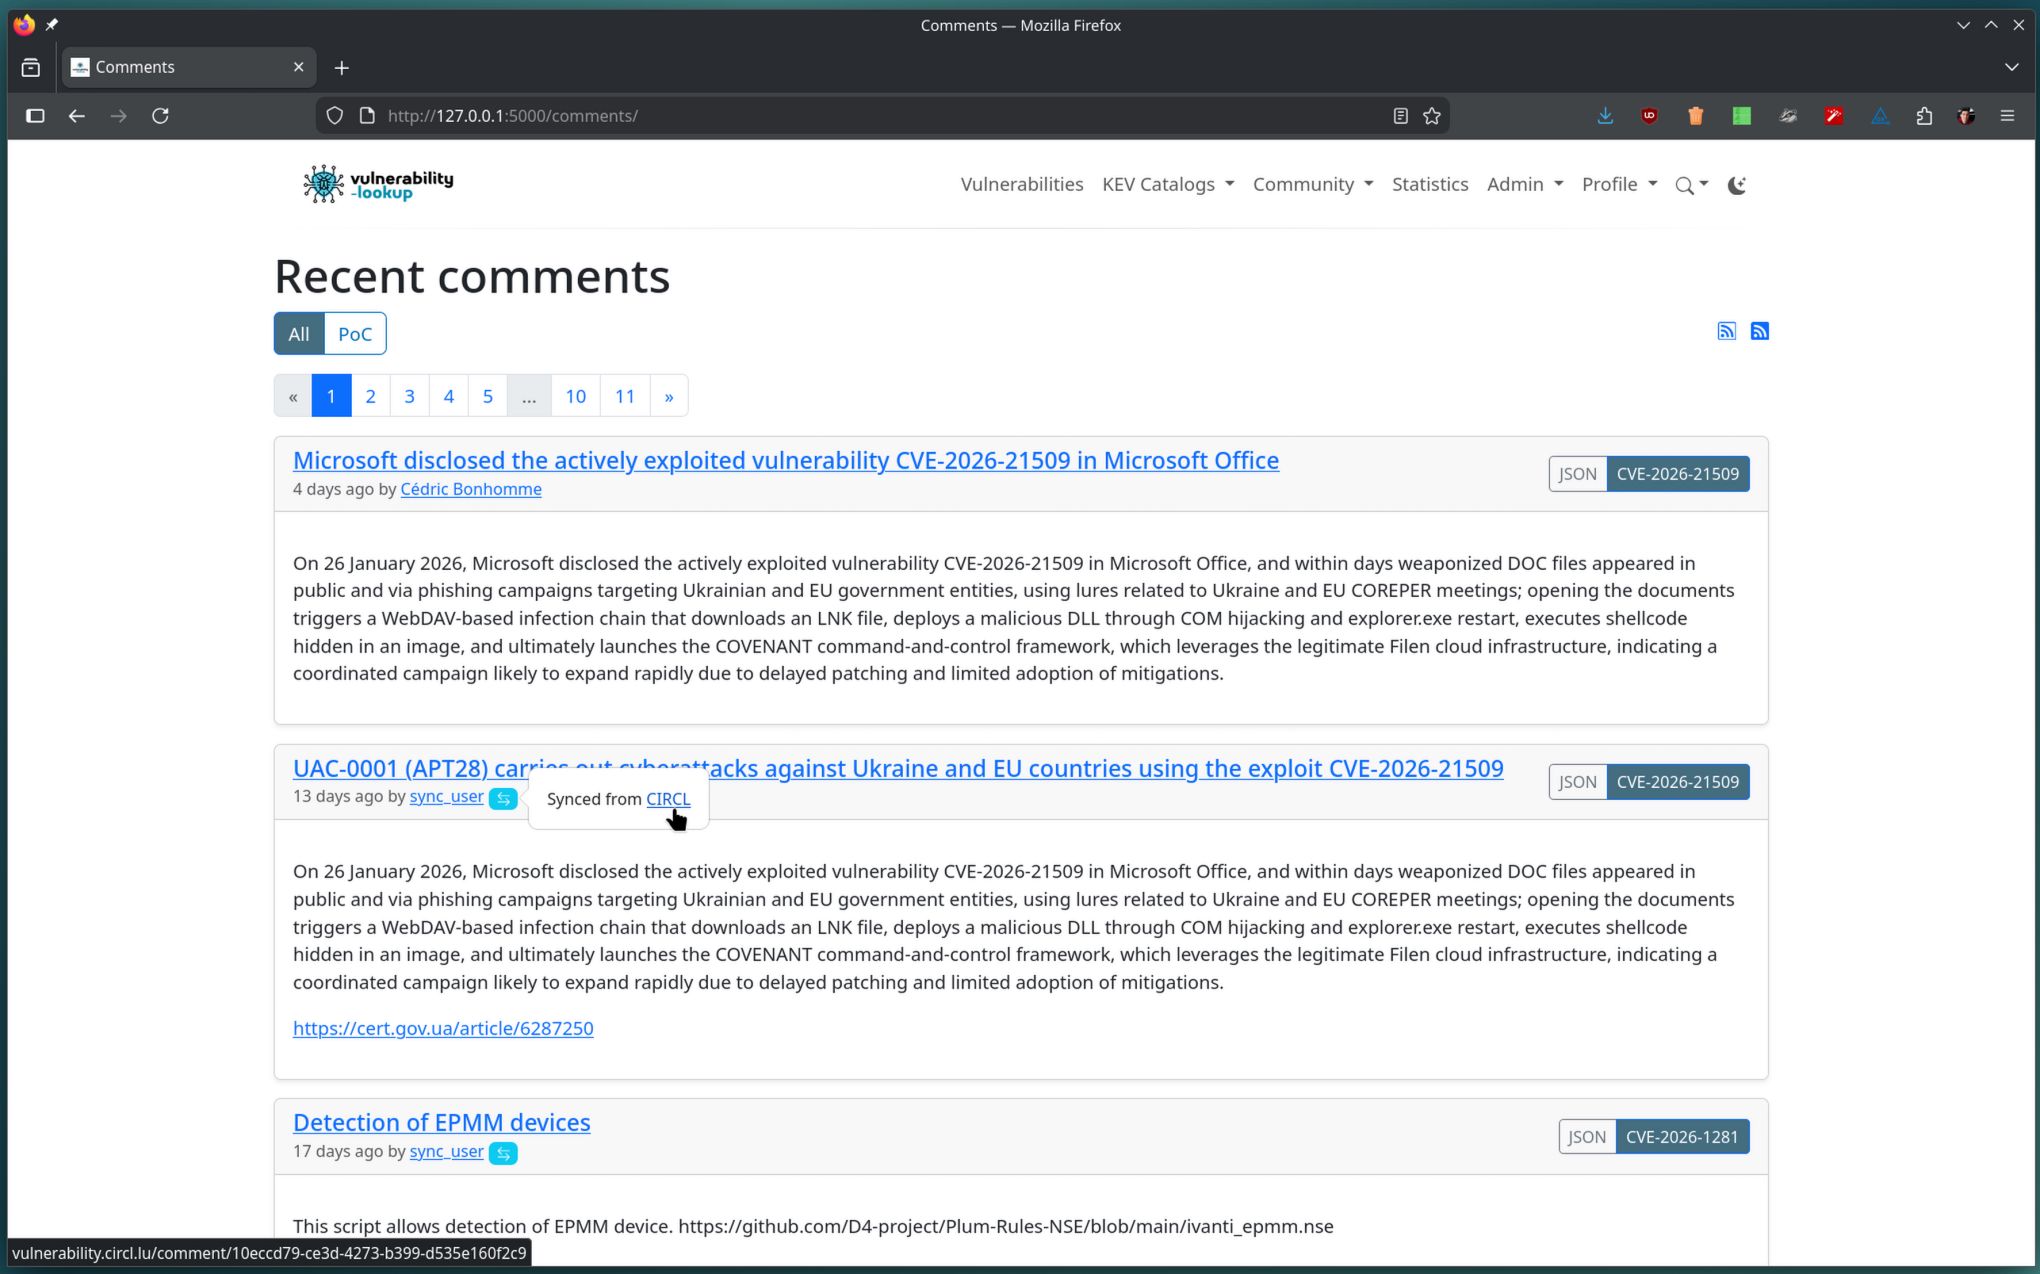
Task: Click CIRCL link in sync tooltip
Action: click(x=667, y=799)
